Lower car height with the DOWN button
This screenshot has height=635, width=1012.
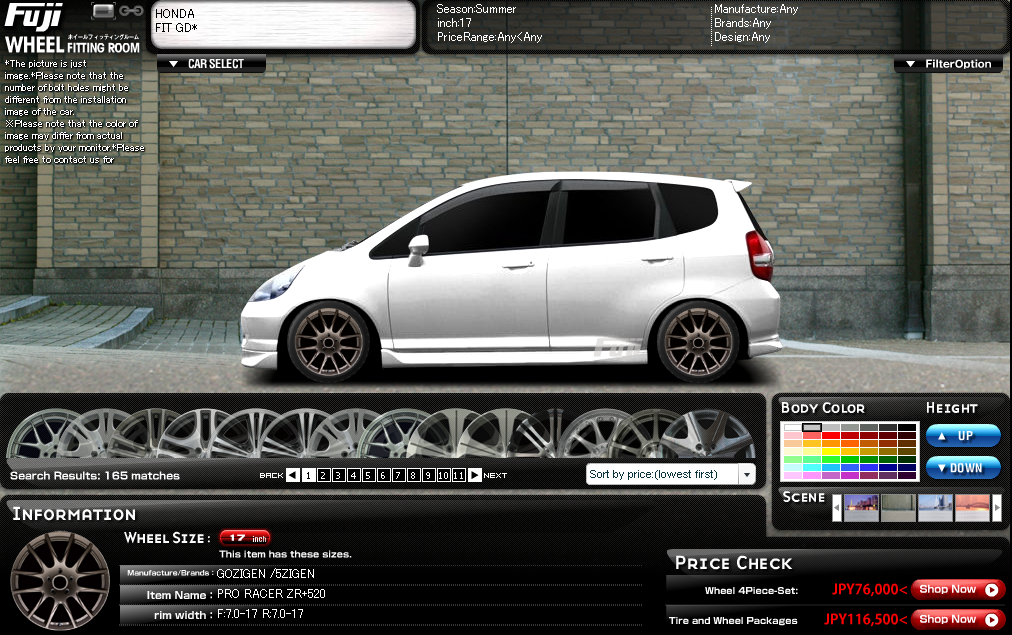[963, 467]
